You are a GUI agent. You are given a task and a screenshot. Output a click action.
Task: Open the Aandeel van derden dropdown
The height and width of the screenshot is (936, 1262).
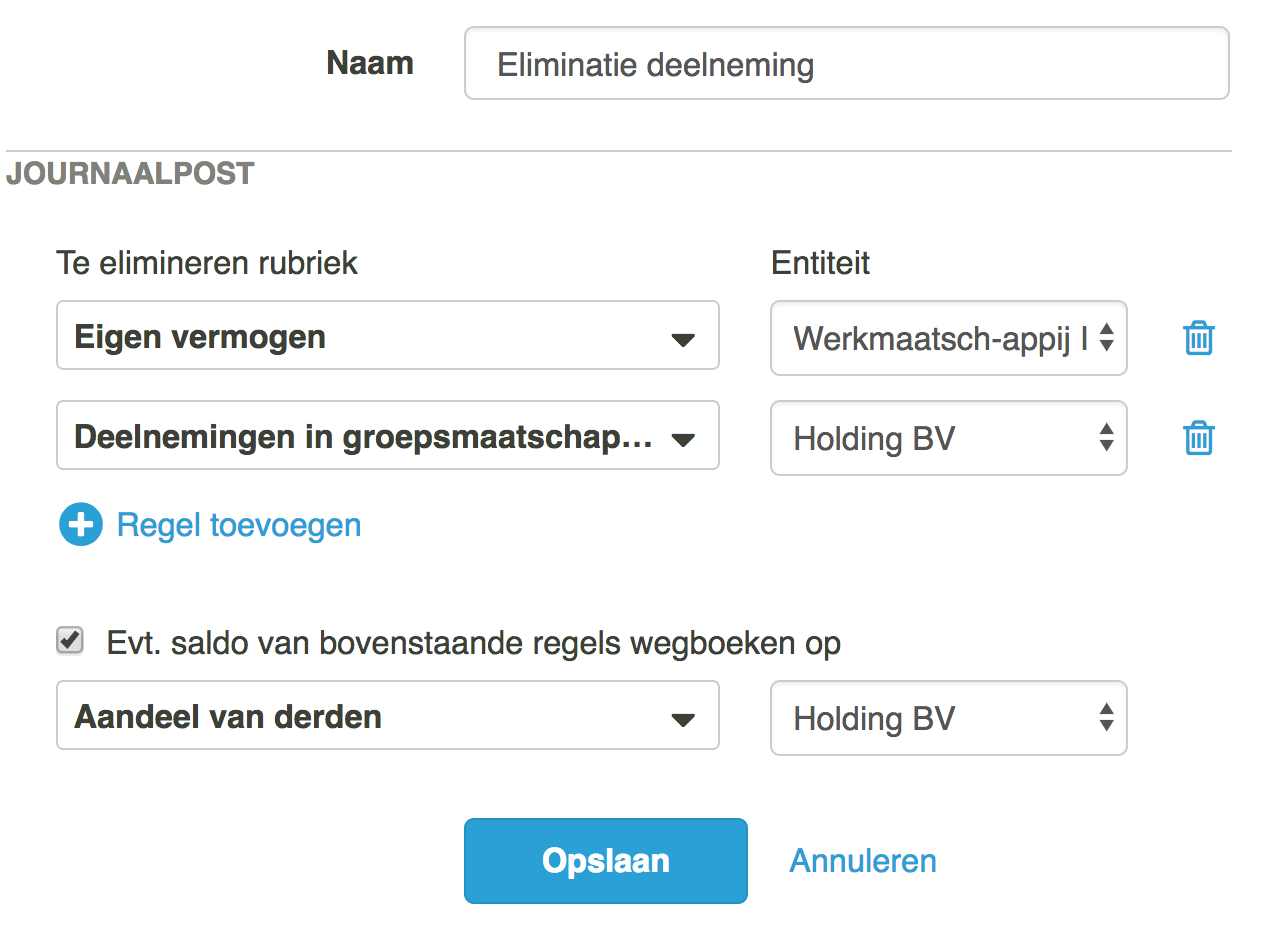(388, 715)
